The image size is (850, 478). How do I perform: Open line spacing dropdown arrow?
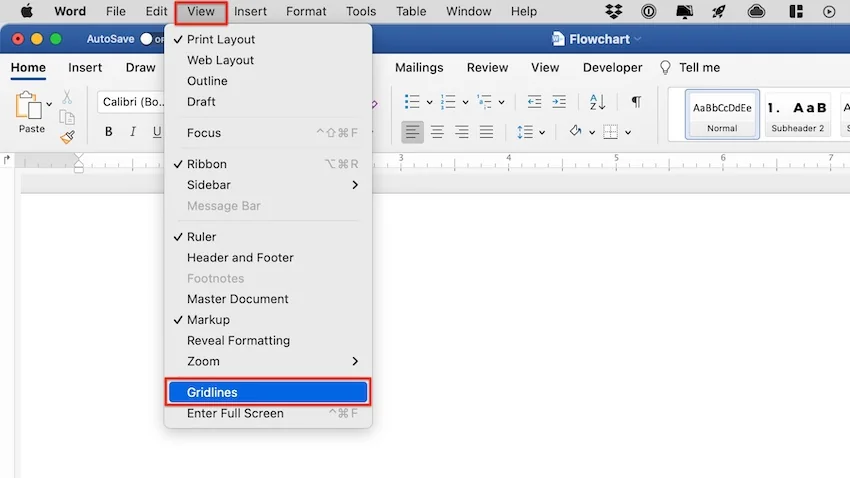[x=542, y=132]
